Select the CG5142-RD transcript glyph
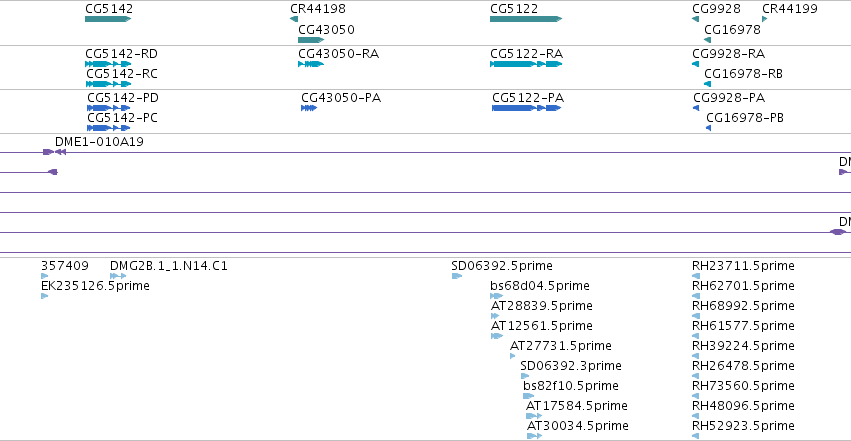This screenshot has width=851, height=441. 108,64
